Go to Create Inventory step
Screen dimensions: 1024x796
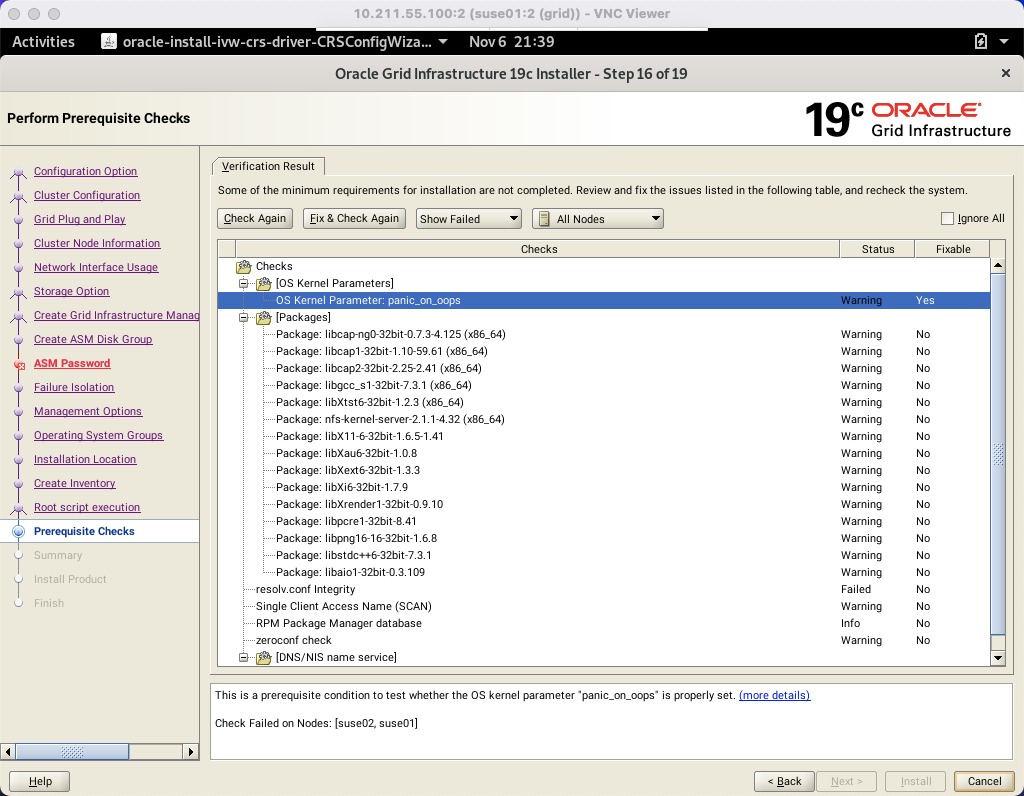74,484
